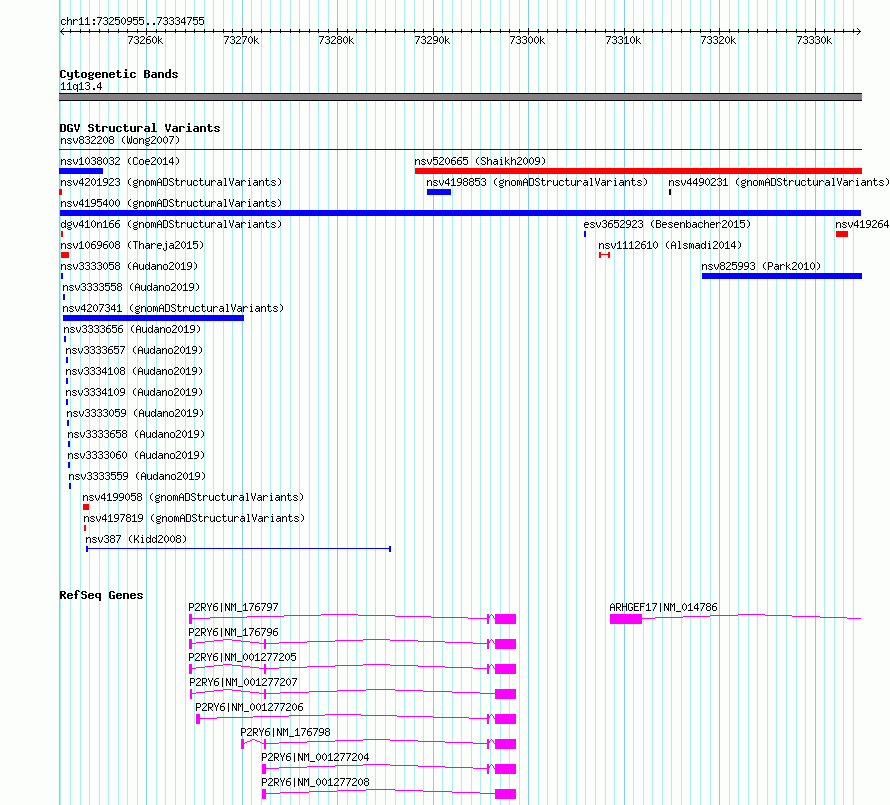Click the nsv520665 (Shaikh2009) label
The image size is (890, 805).
480,161
